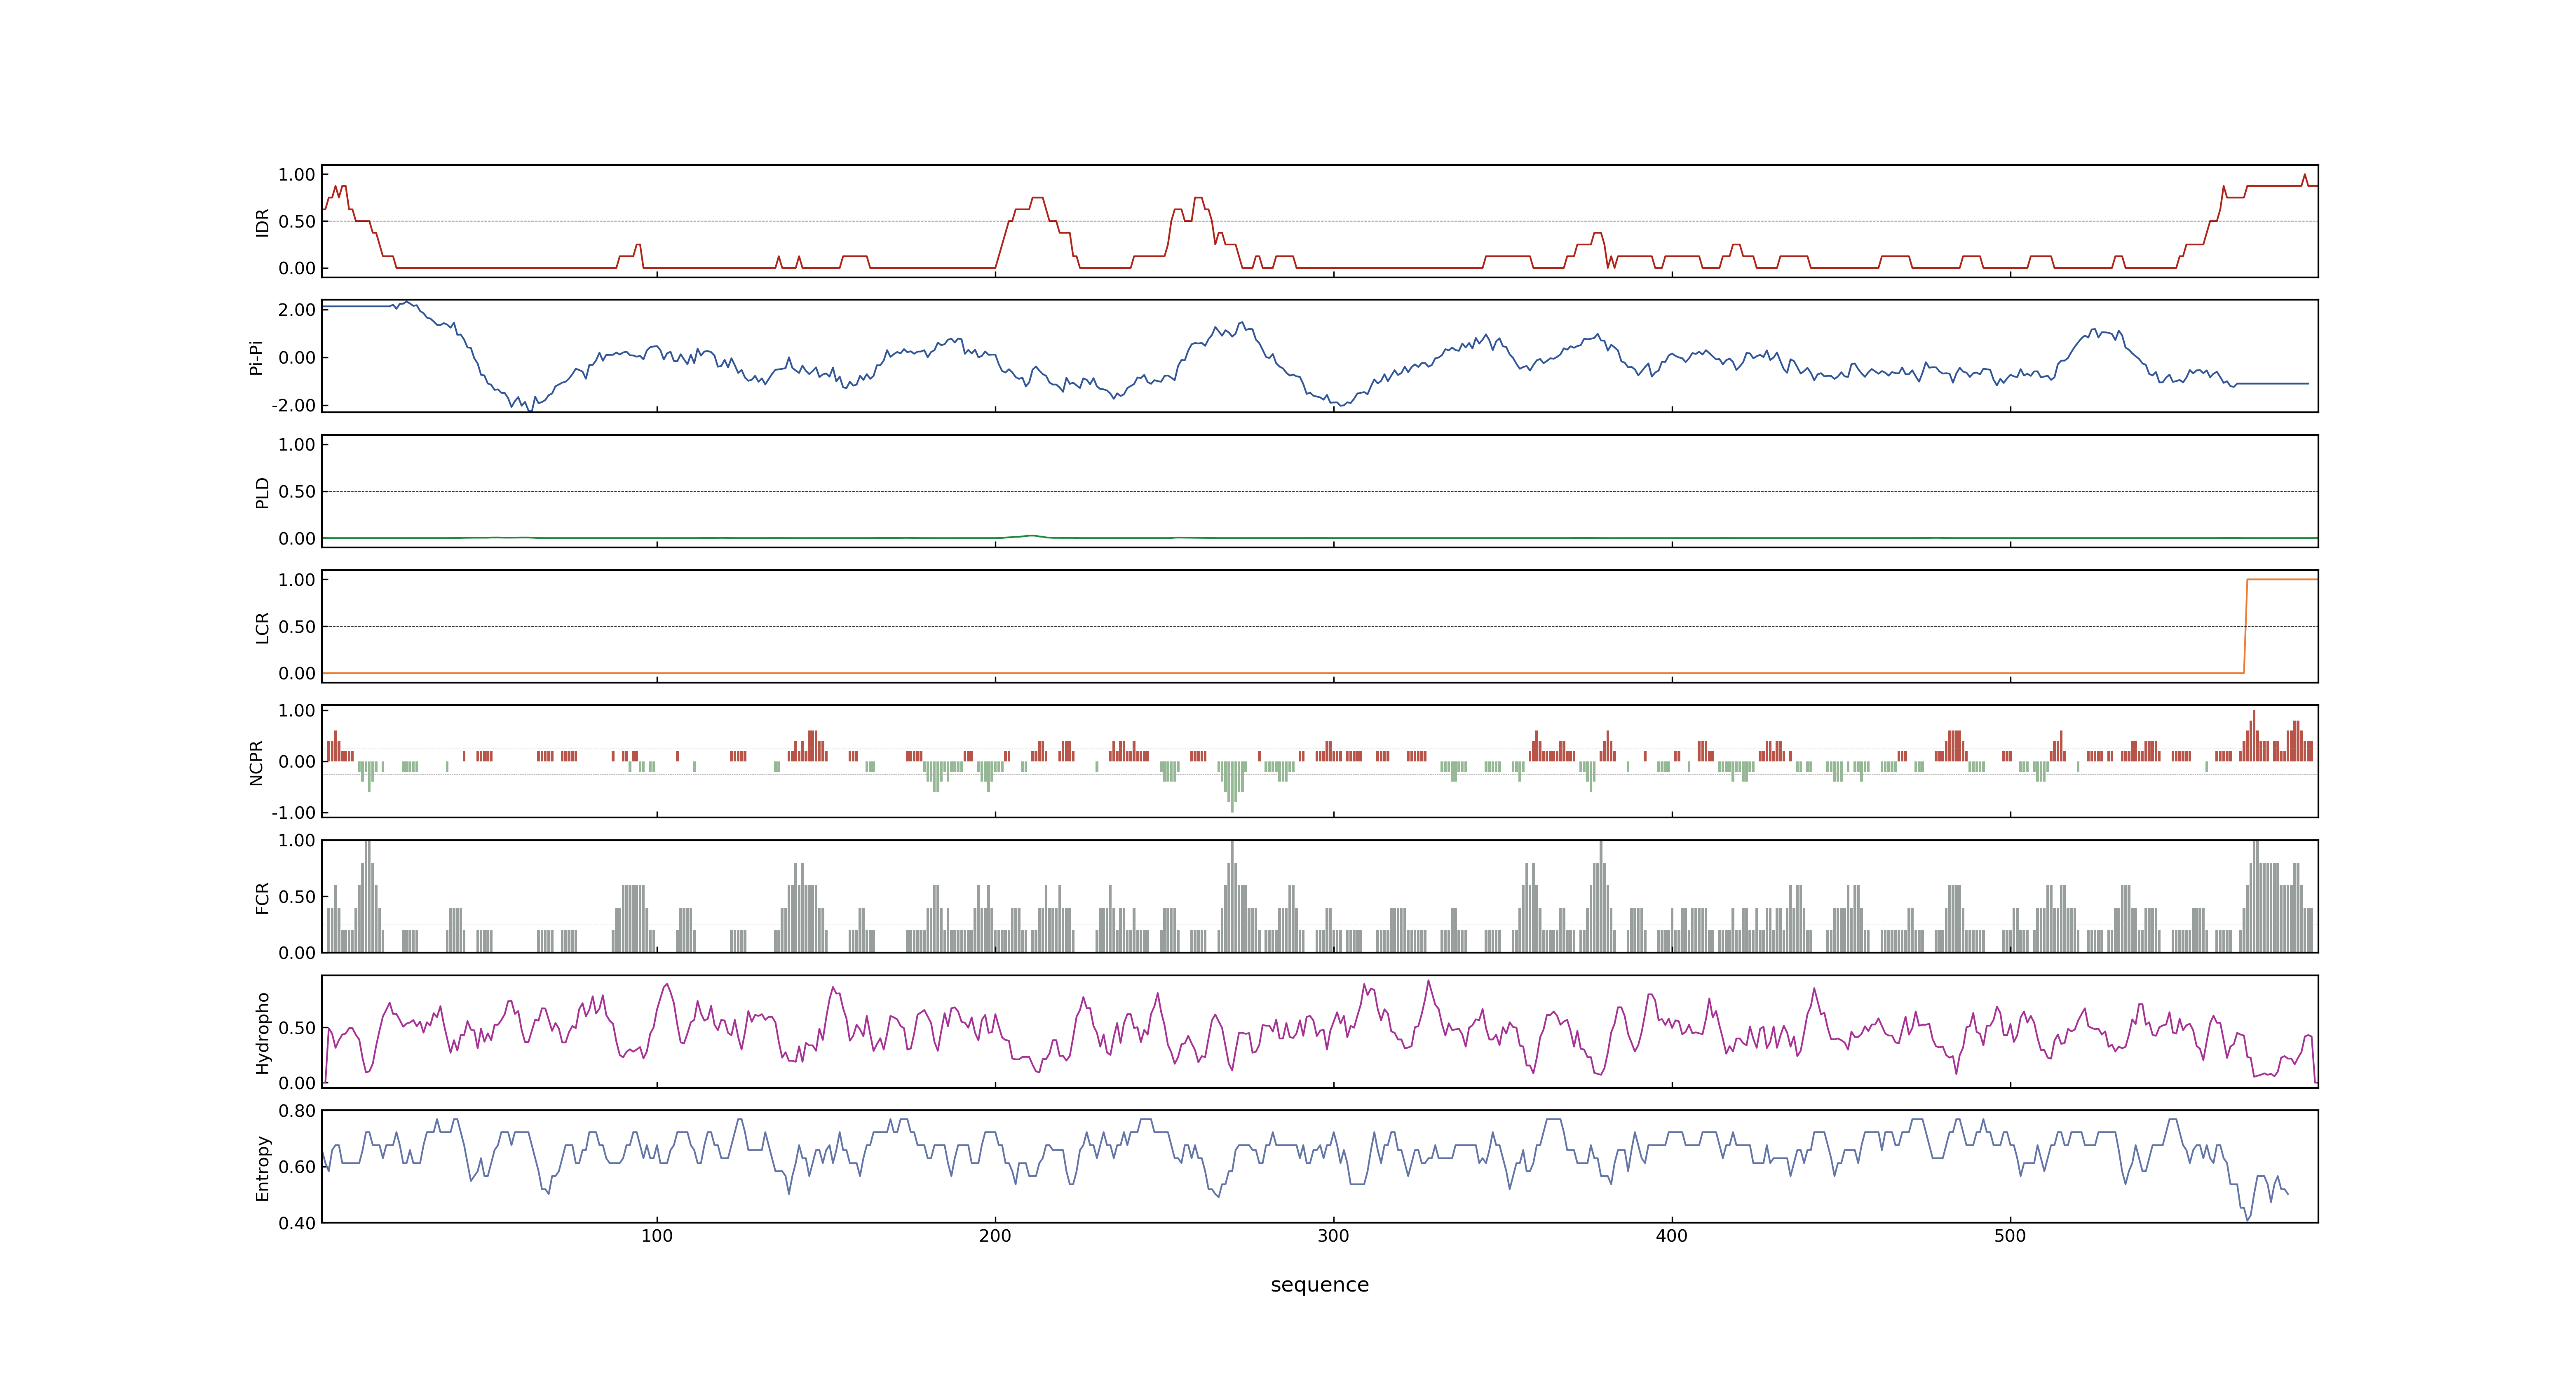Click the orange LCR step rising to 1.00
Viewport: 2576px width, 1374px height.
pyautogui.click(x=2246, y=626)
